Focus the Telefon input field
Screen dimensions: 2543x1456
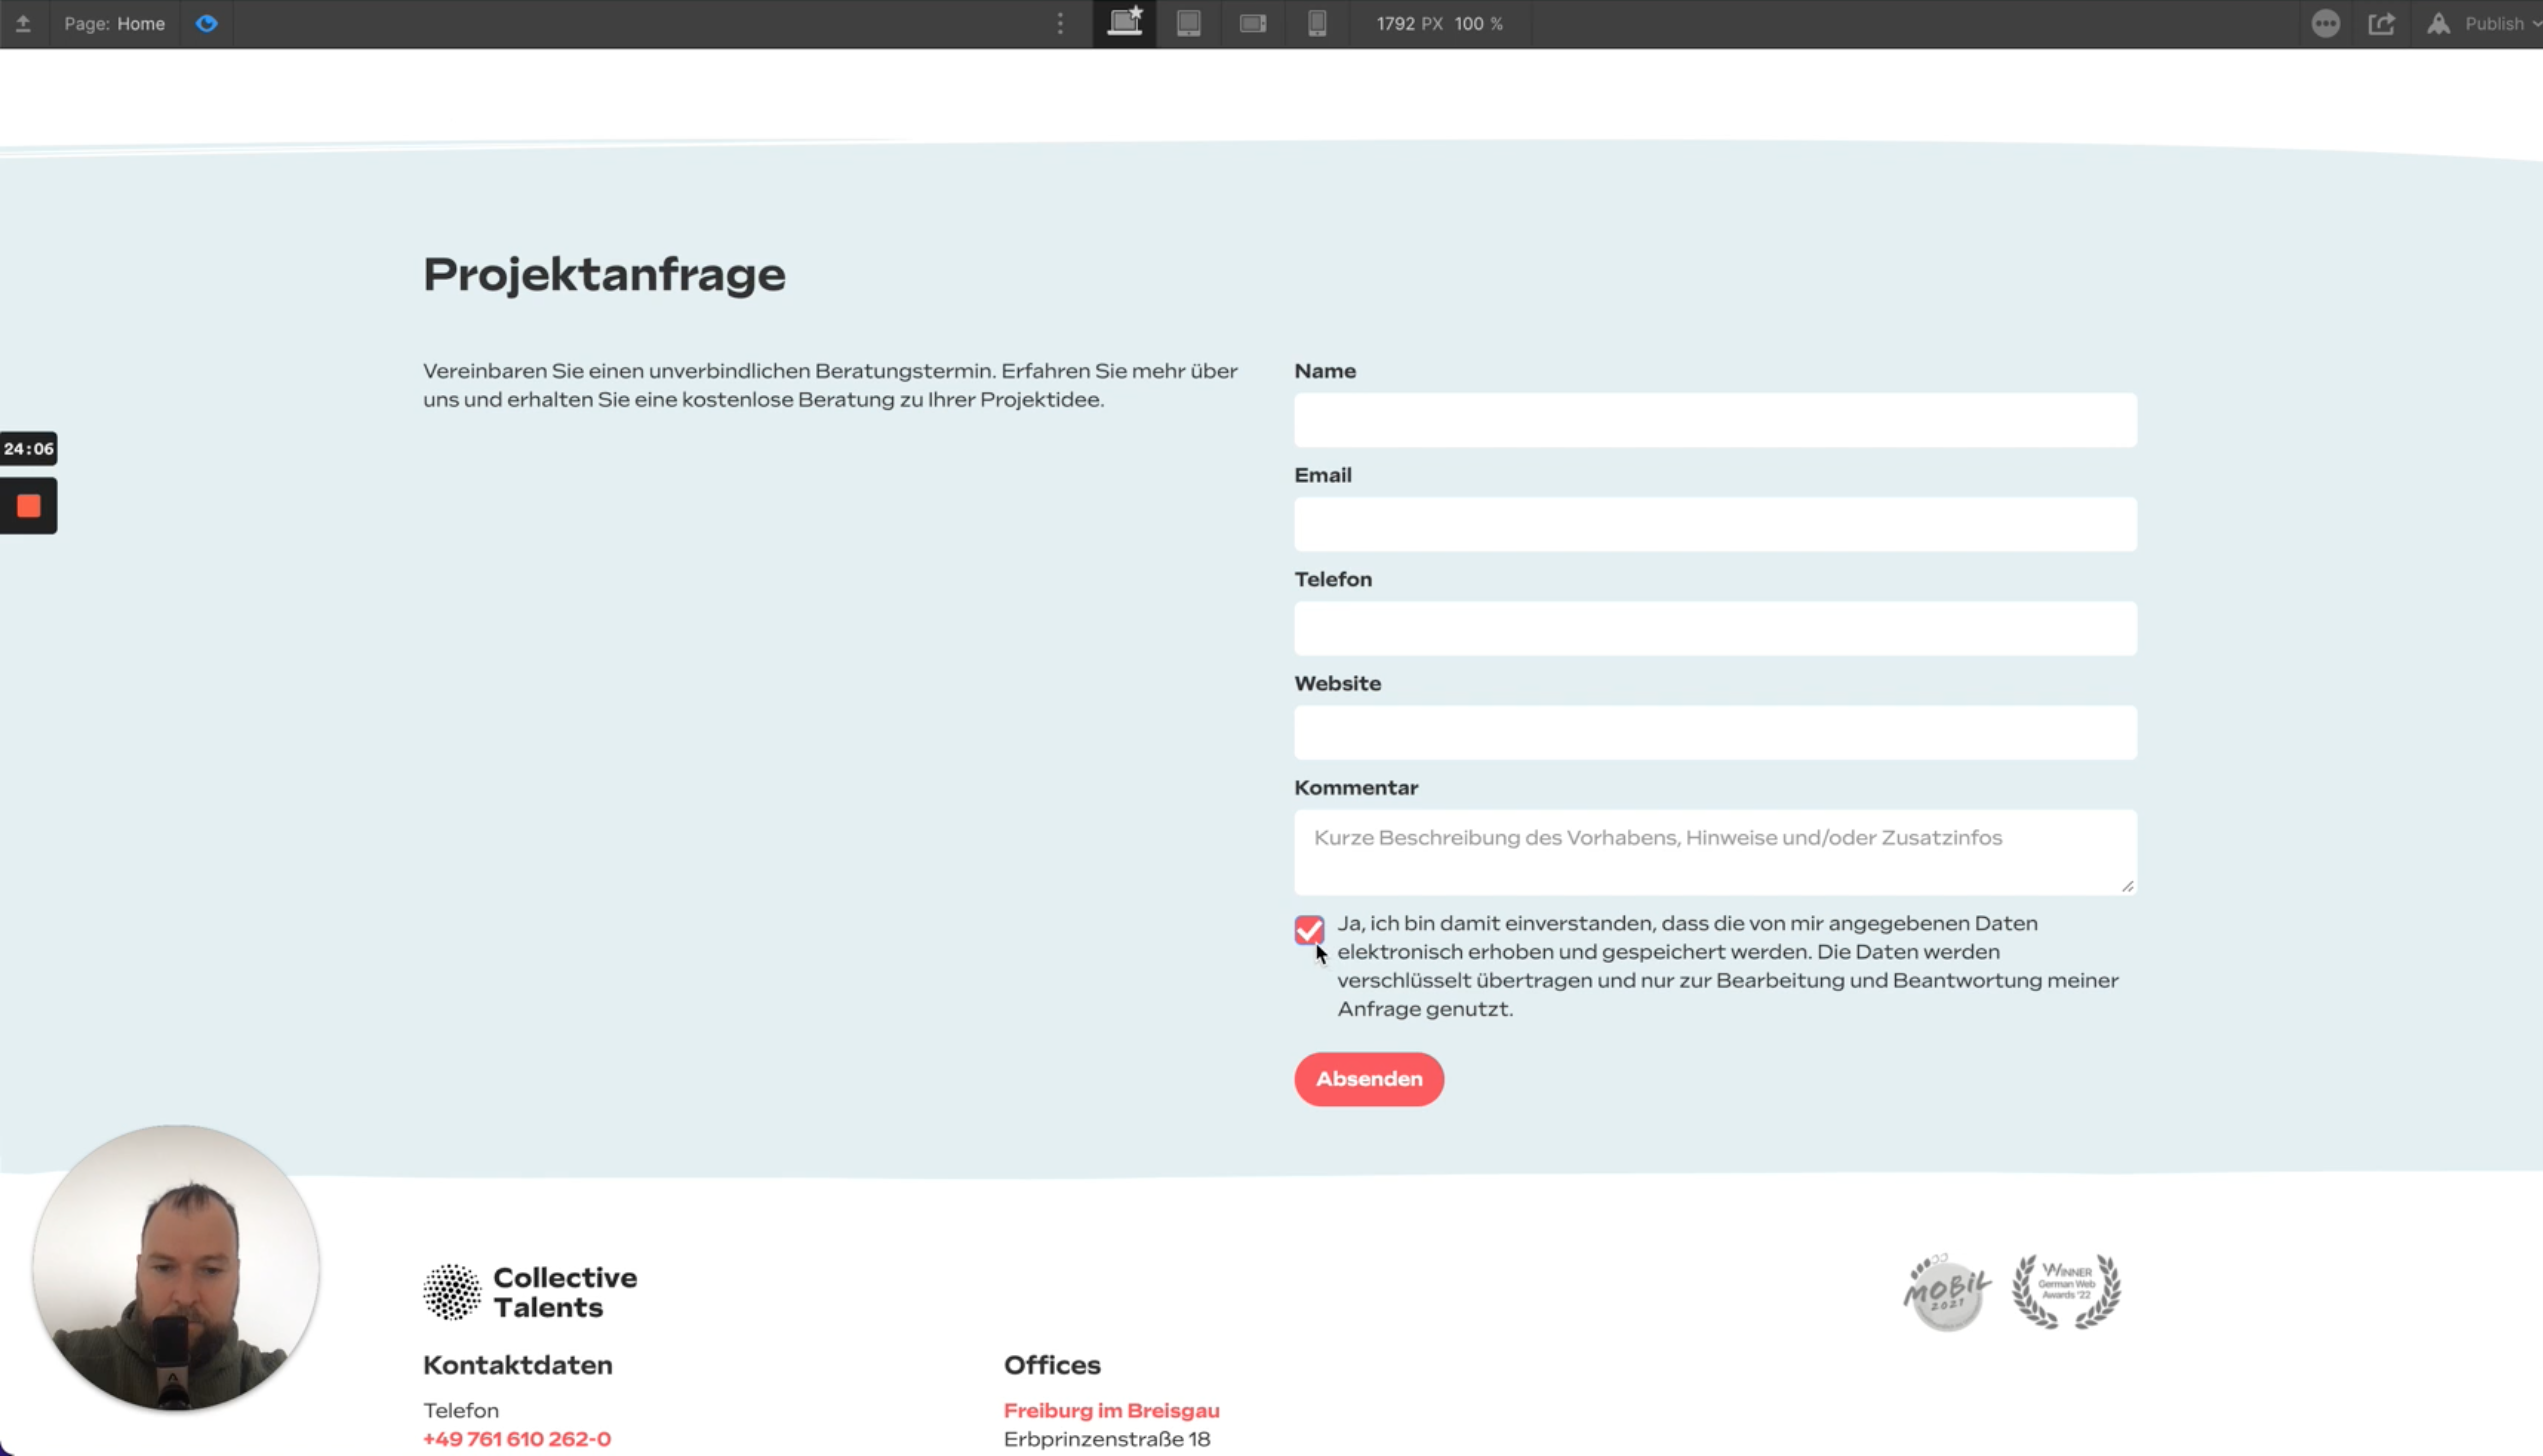coord(1715,628)
